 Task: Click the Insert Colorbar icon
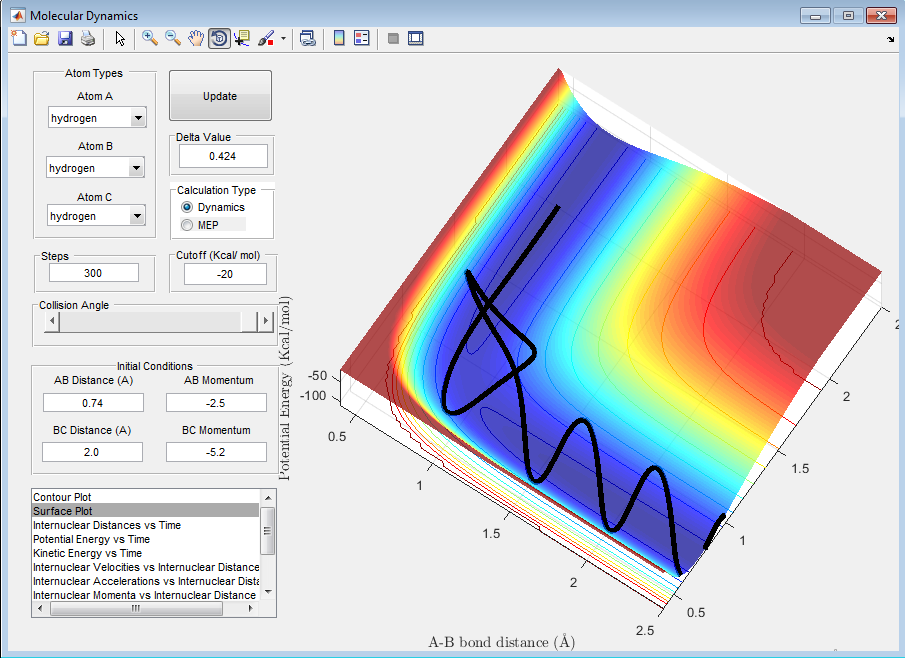pos(339,38)
